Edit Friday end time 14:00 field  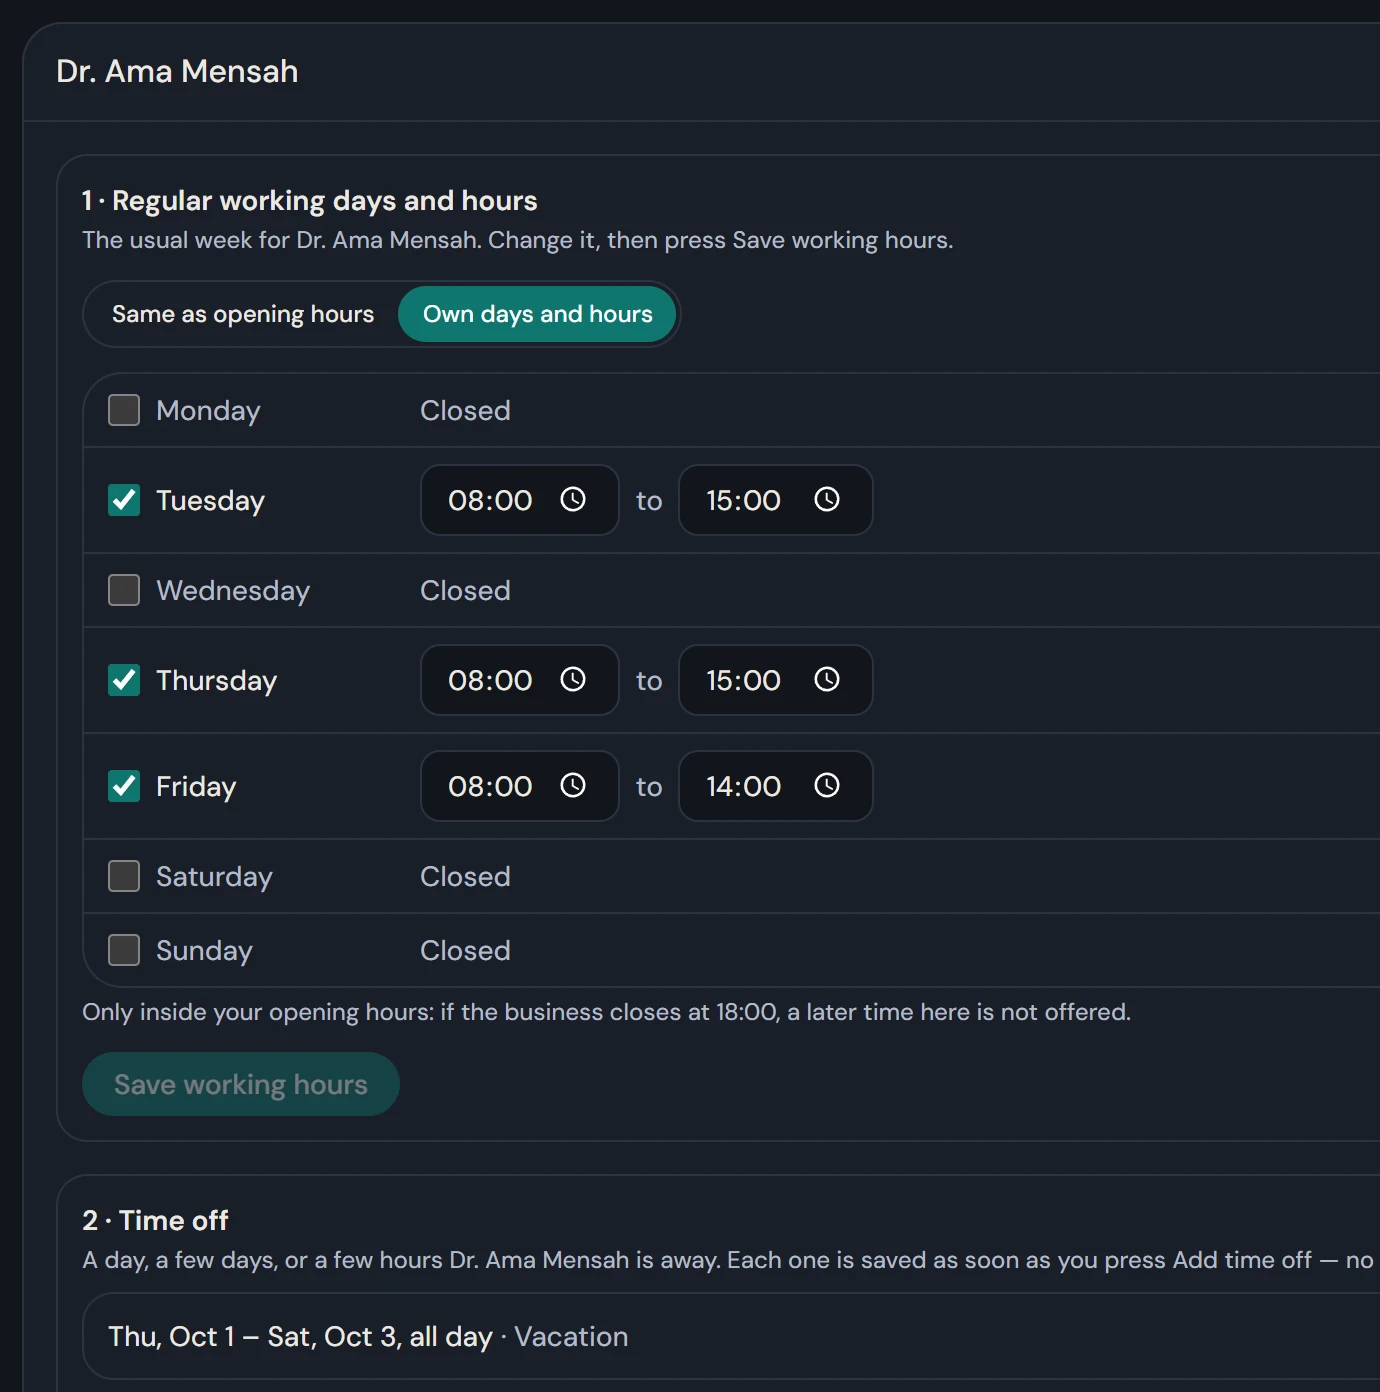pos(776,786)
